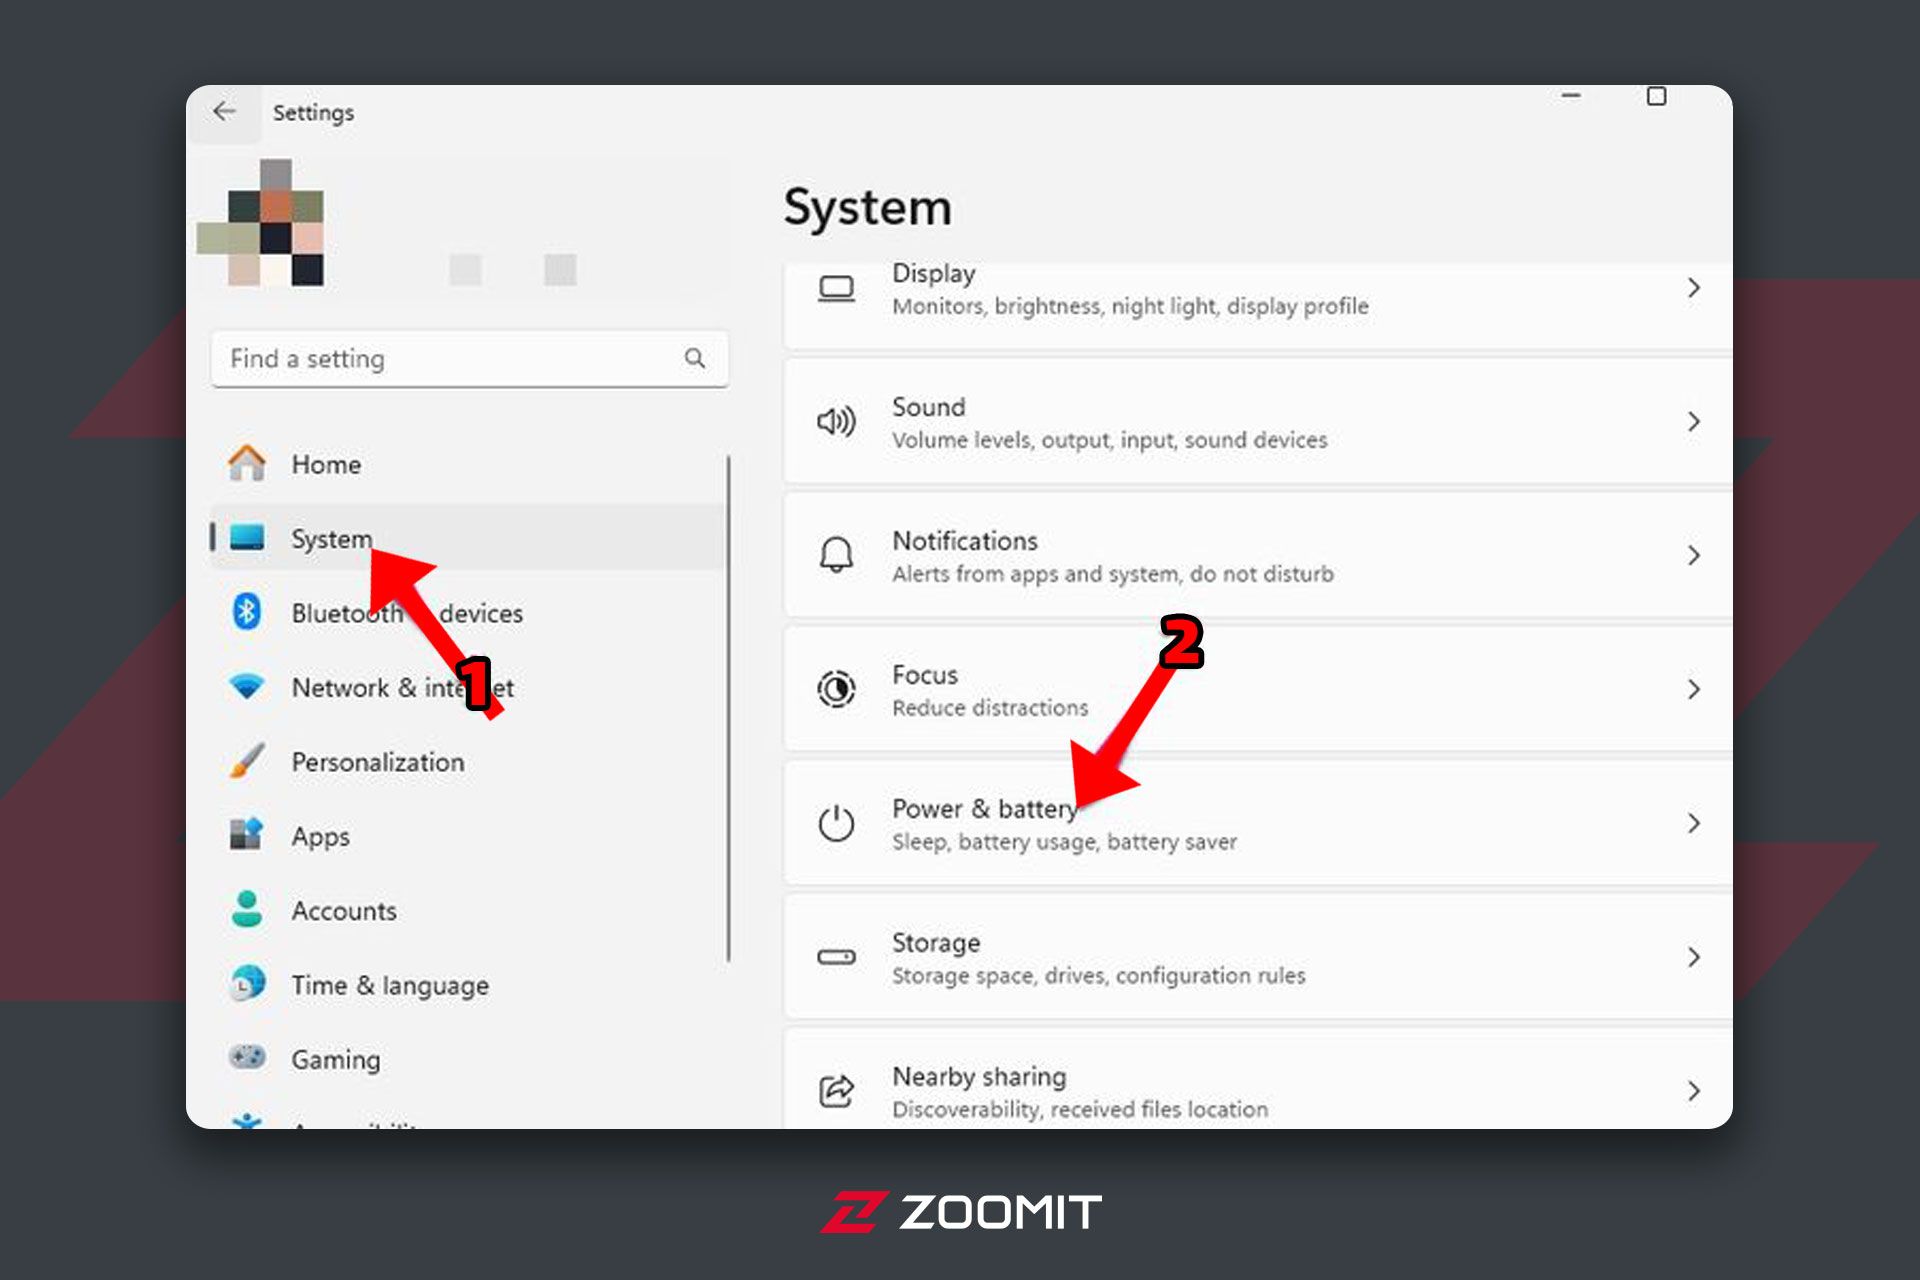
Task: Click the Find a setting search field
Action: [464, 360]
